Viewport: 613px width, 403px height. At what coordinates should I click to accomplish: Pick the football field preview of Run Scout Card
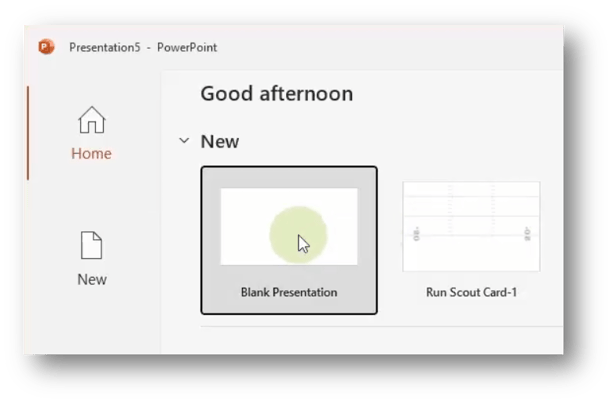tap(471, 226)
